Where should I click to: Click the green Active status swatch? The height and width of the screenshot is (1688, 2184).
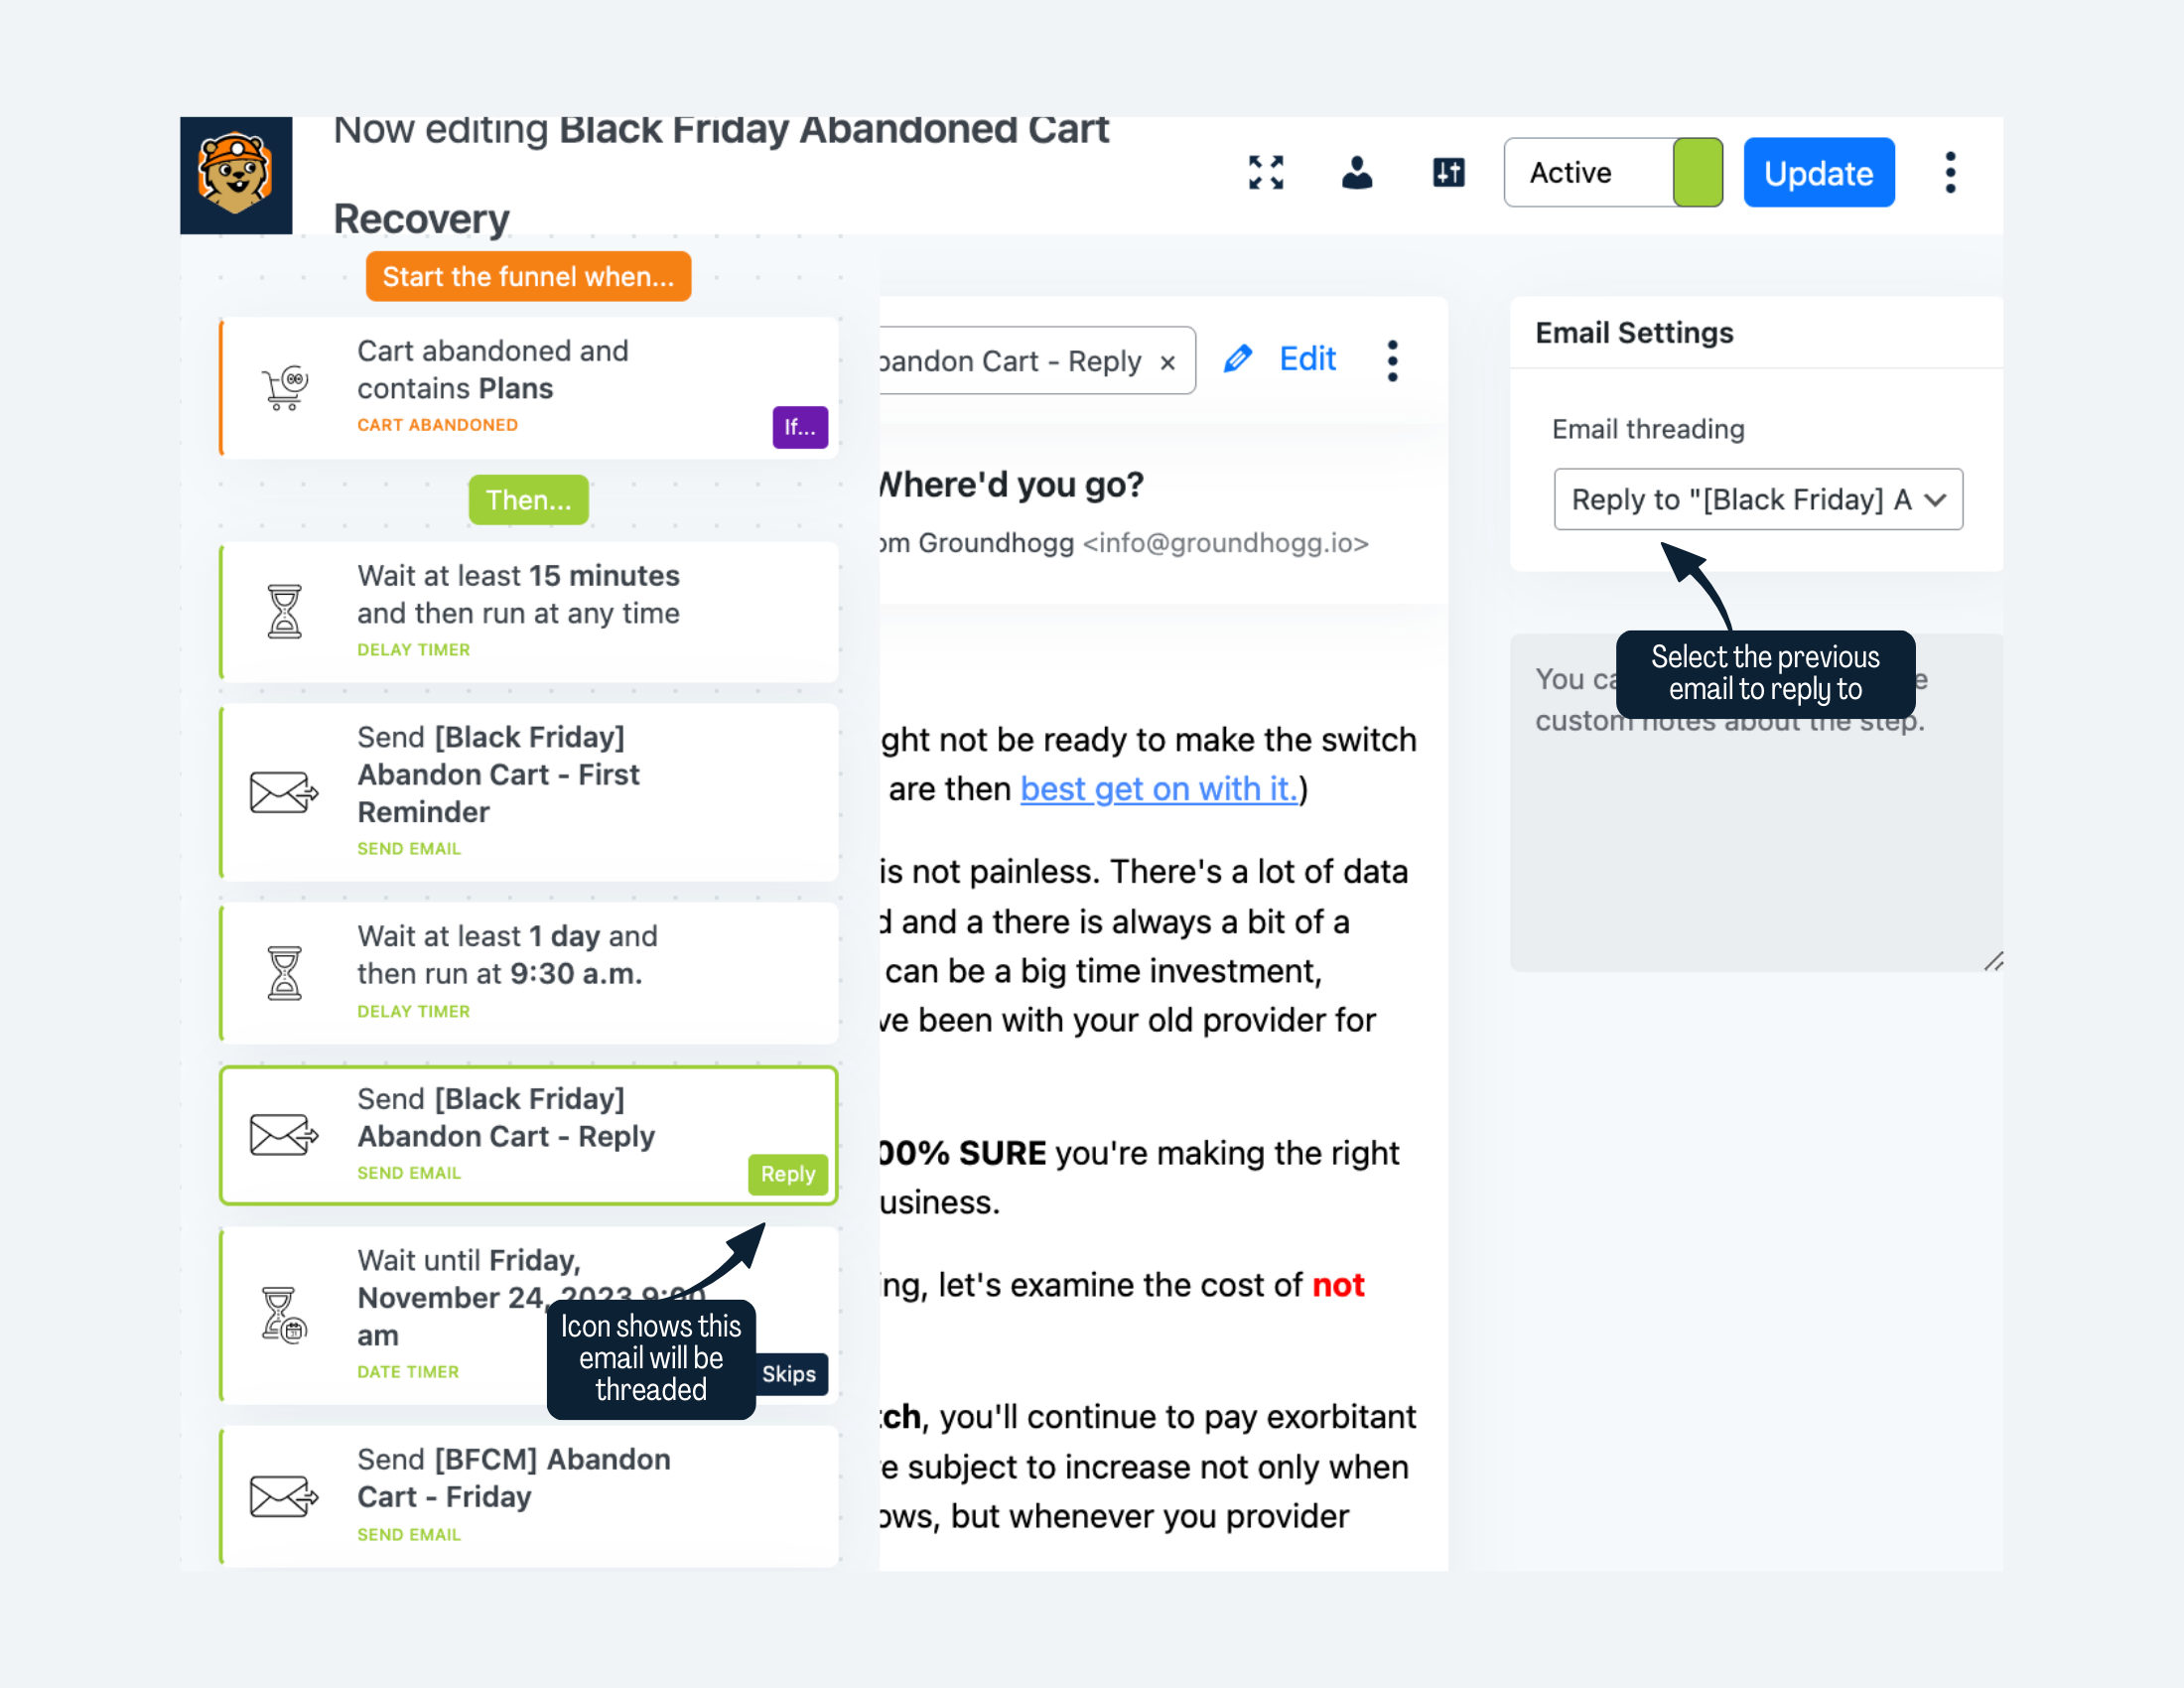click(x=1697, y=173)
